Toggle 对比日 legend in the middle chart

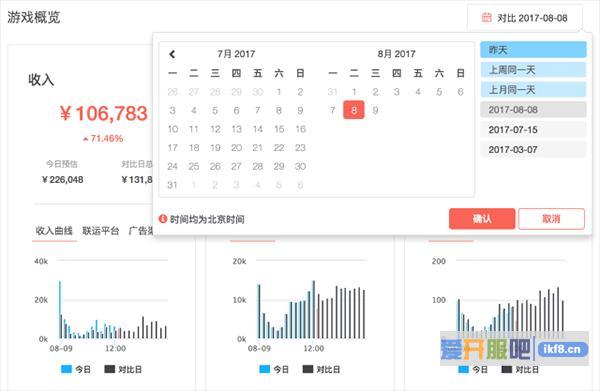321,369
